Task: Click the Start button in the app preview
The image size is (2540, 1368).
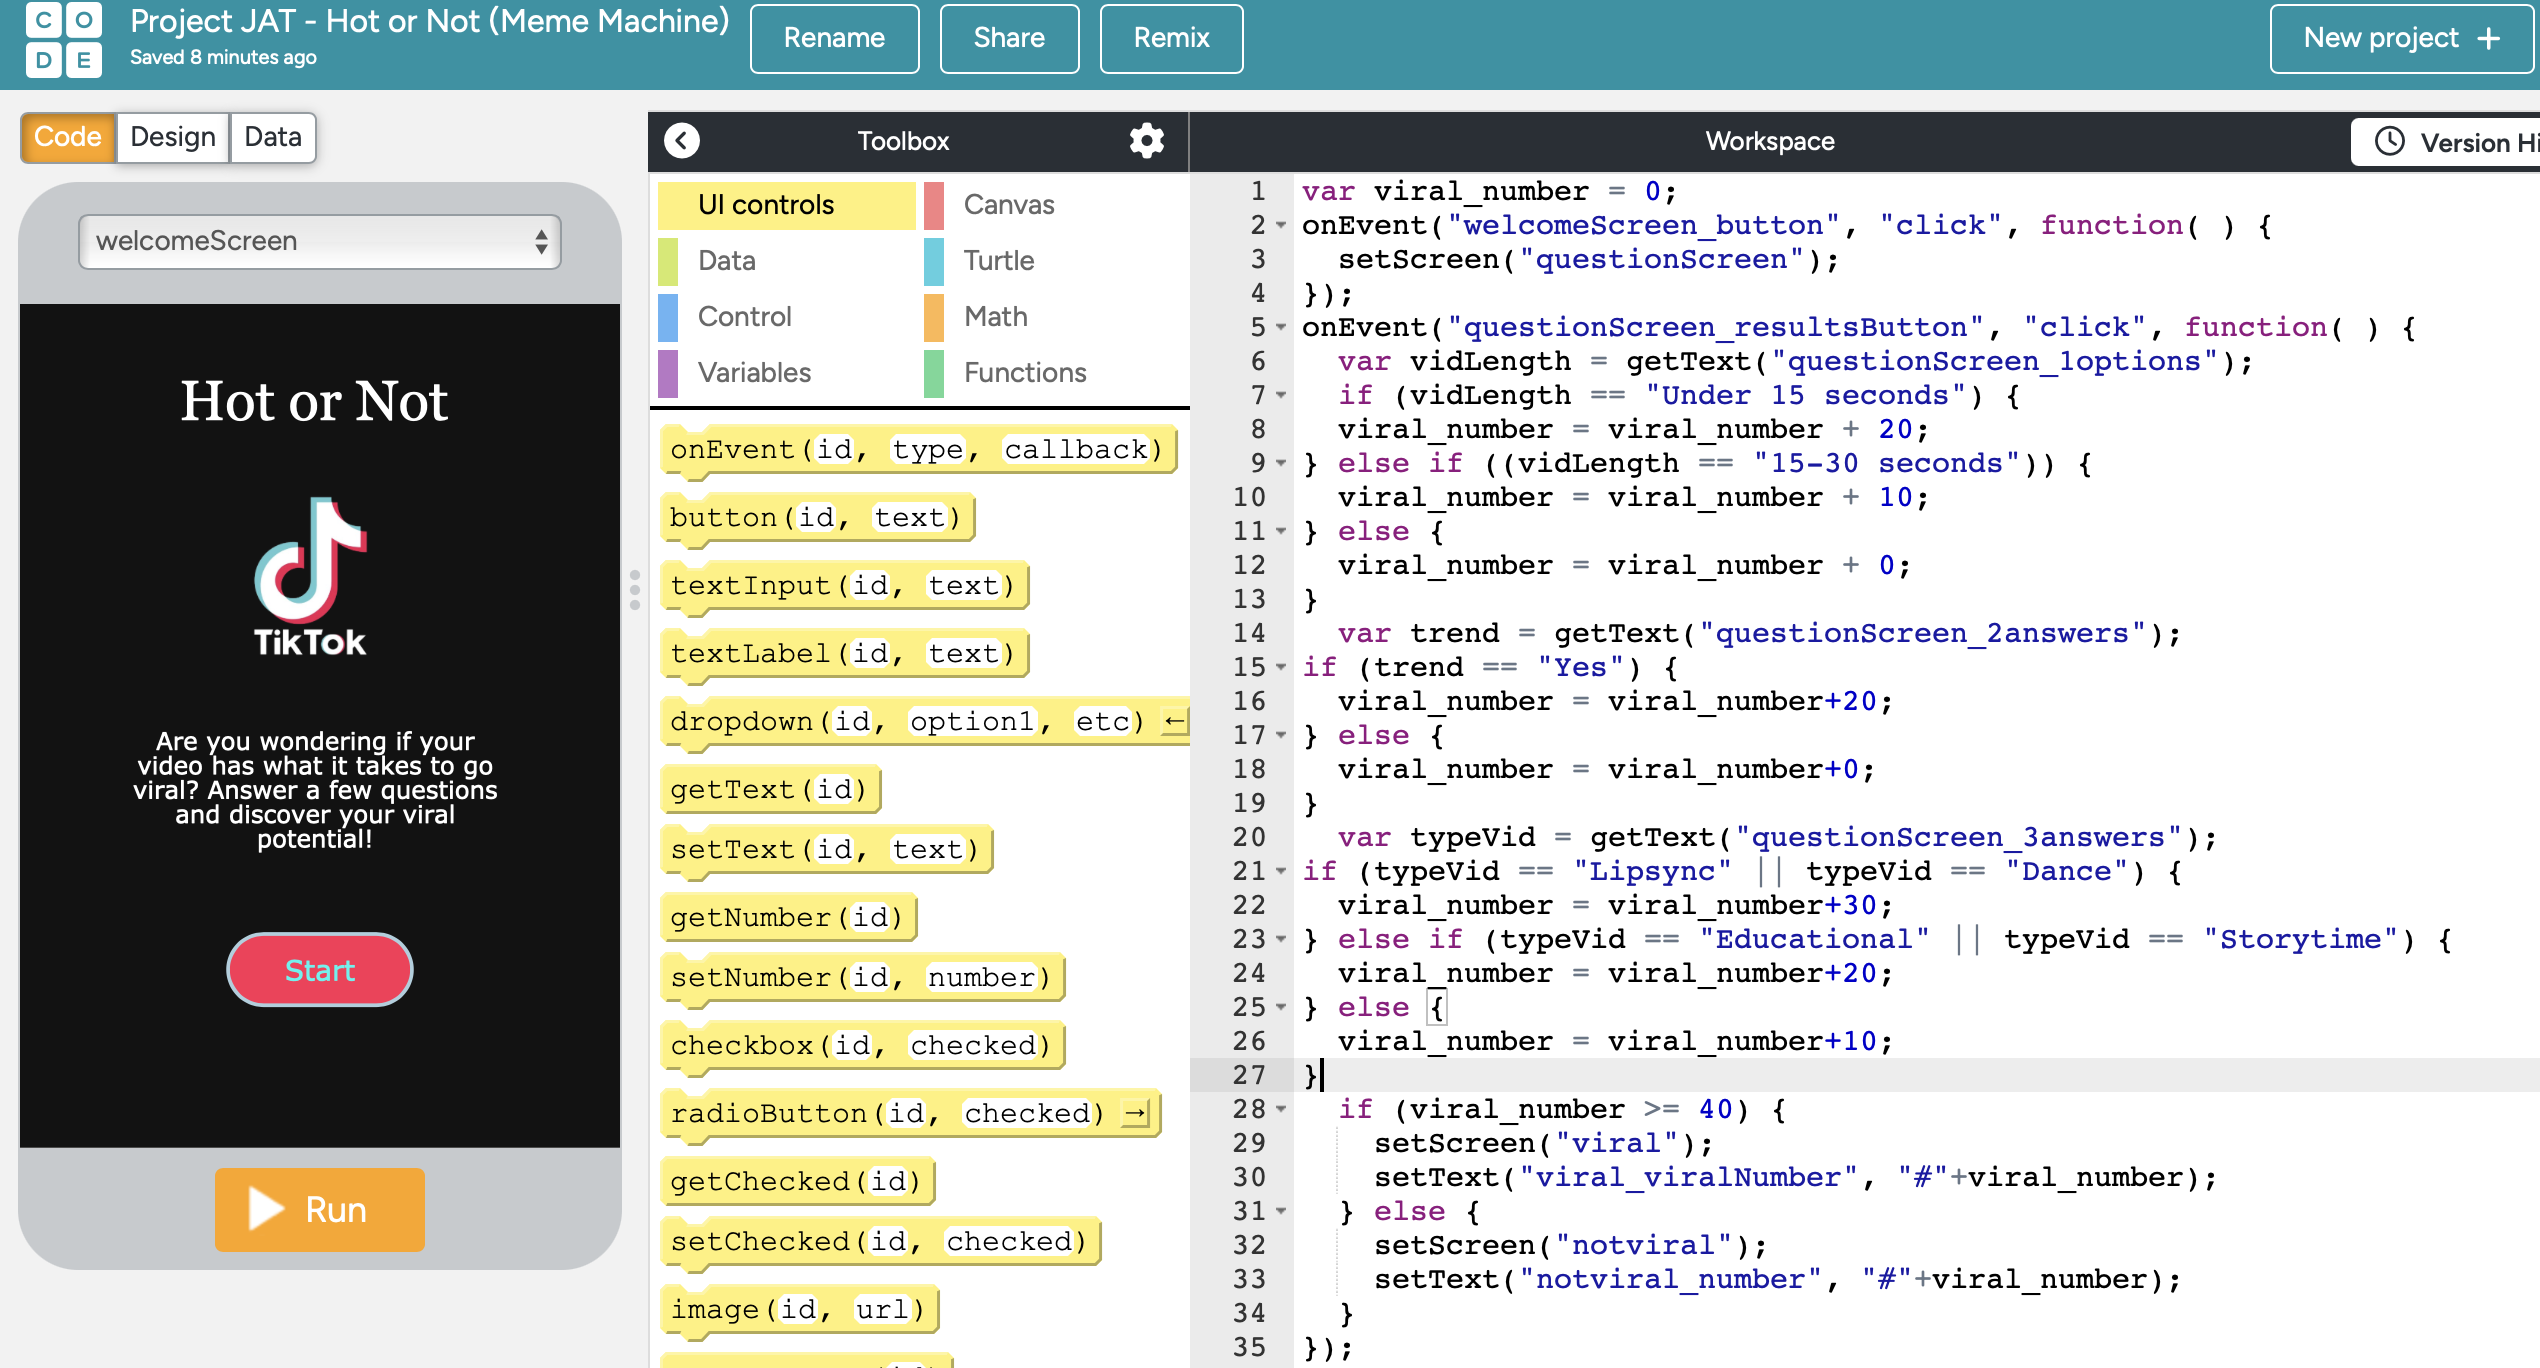Action: 320,970
